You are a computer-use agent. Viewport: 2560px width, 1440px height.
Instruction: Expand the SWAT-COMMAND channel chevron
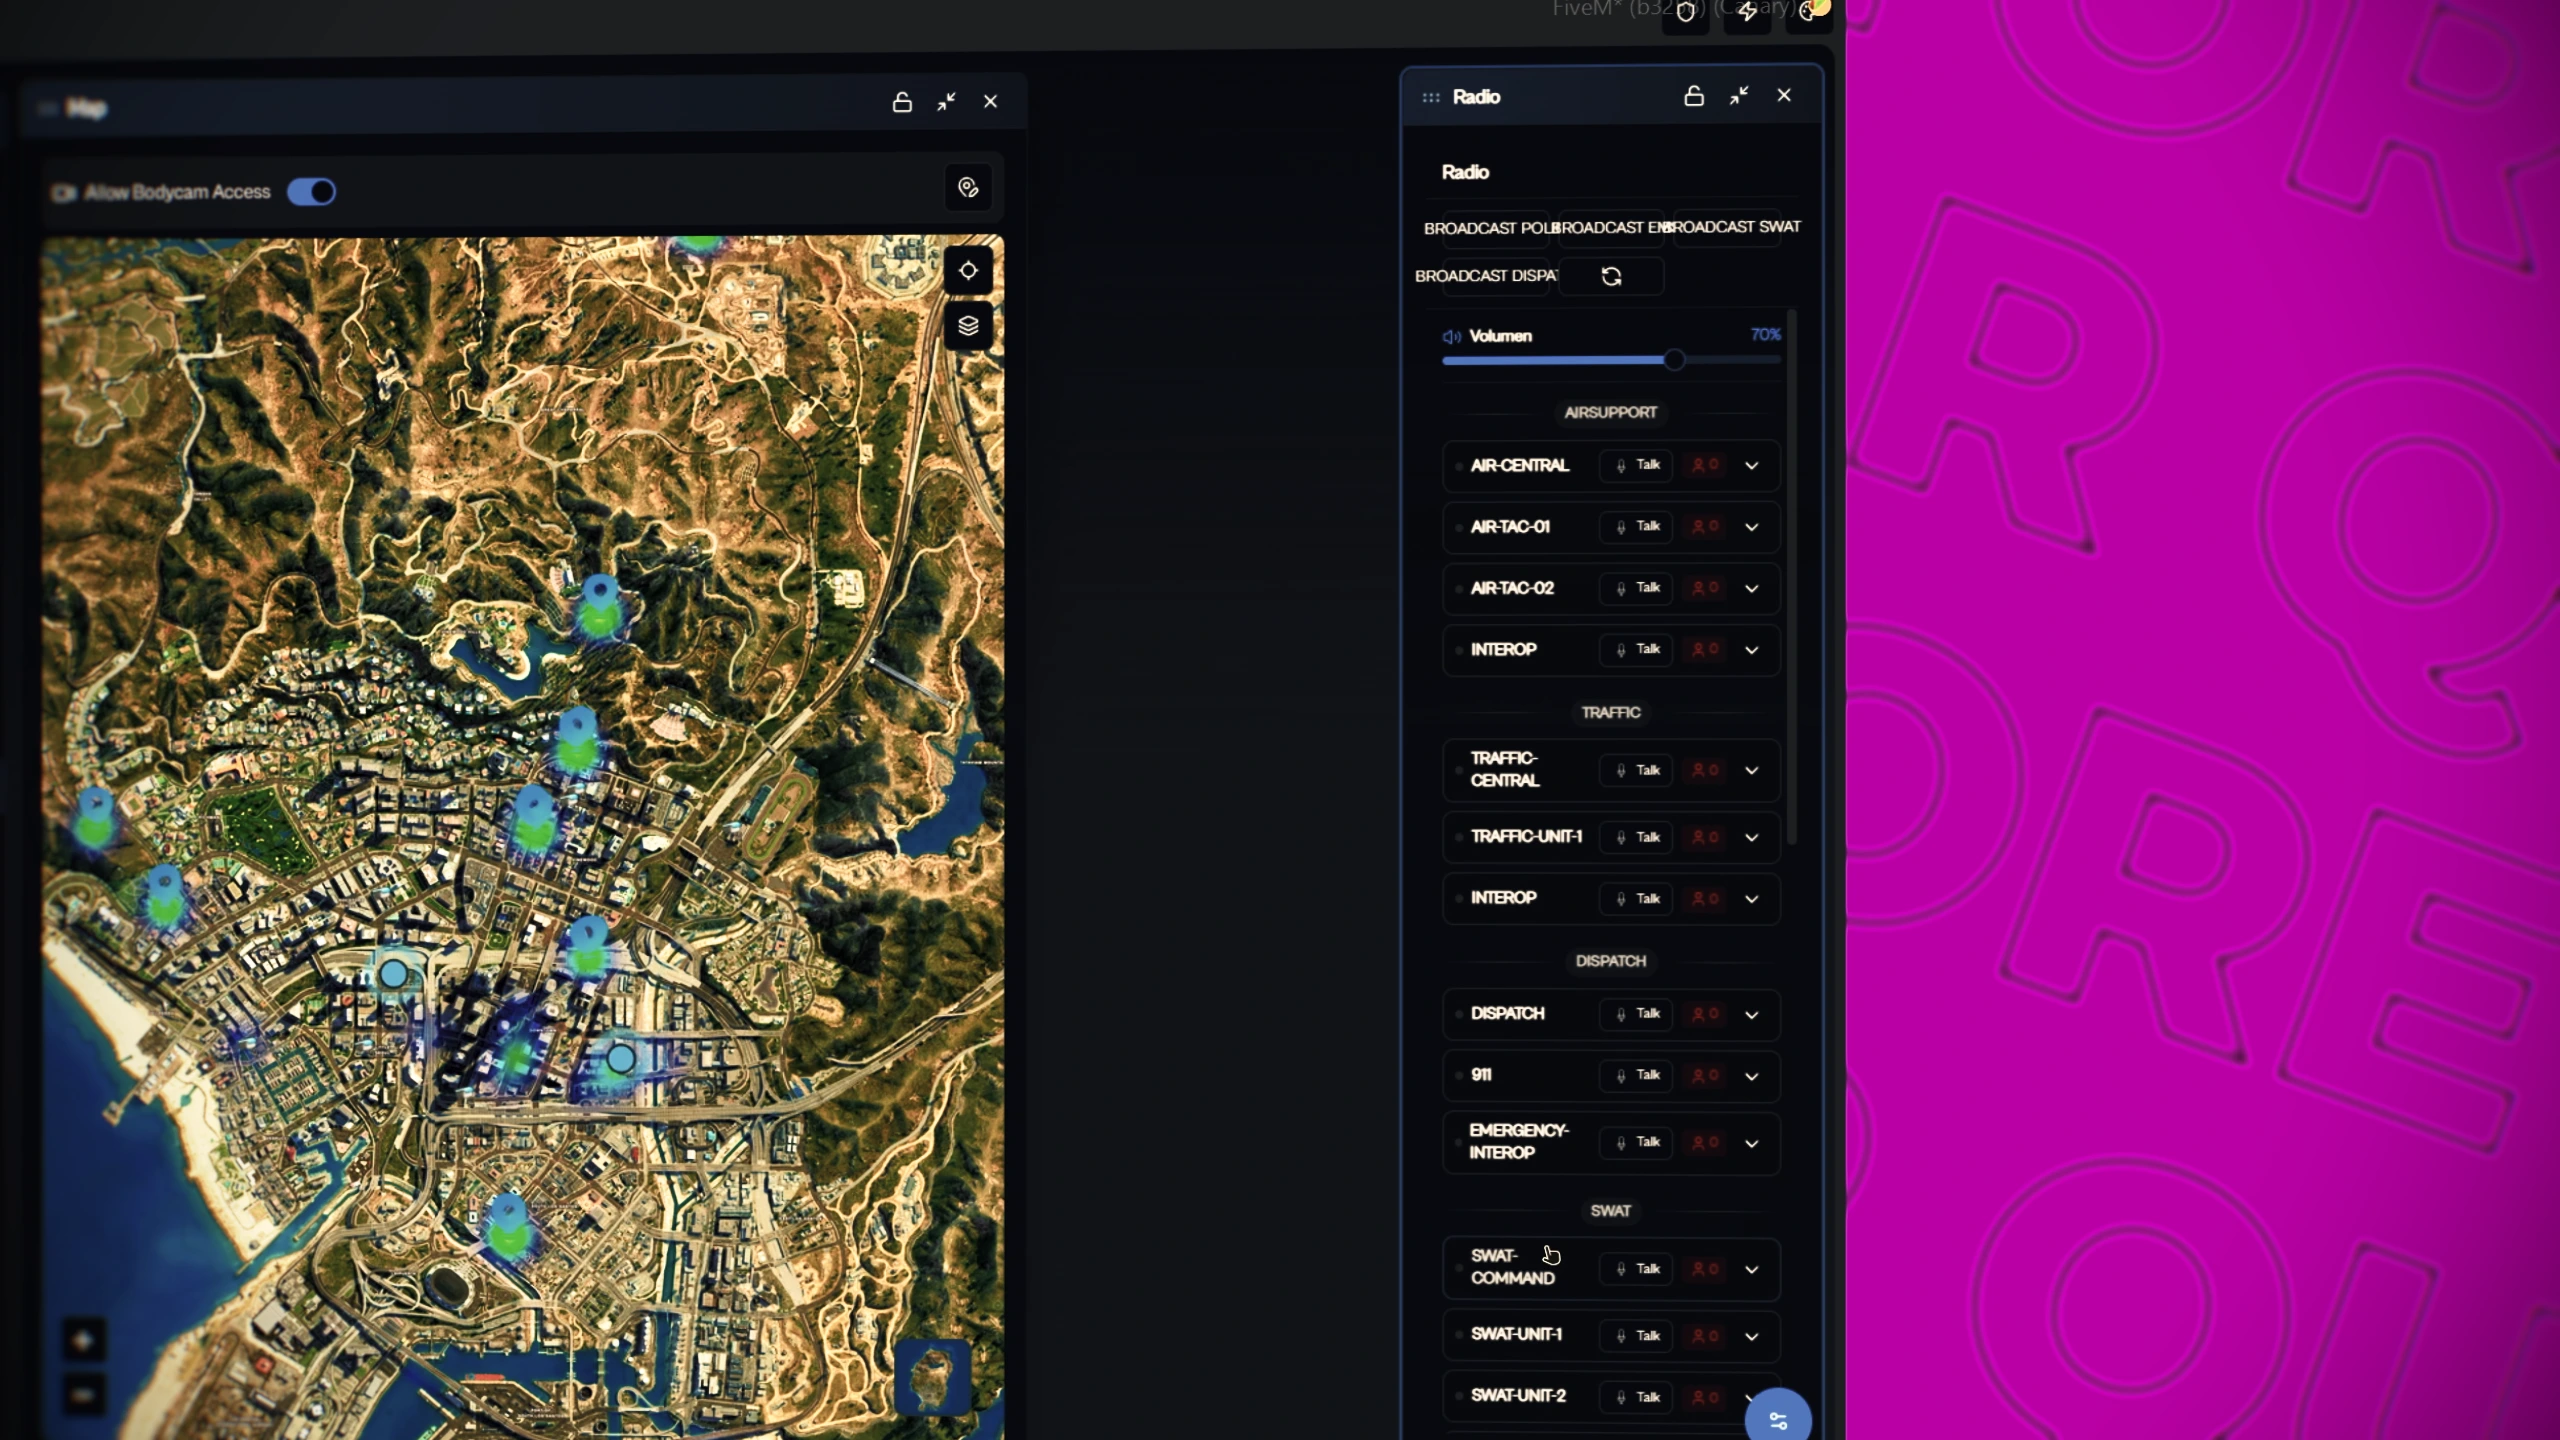1752,1270
